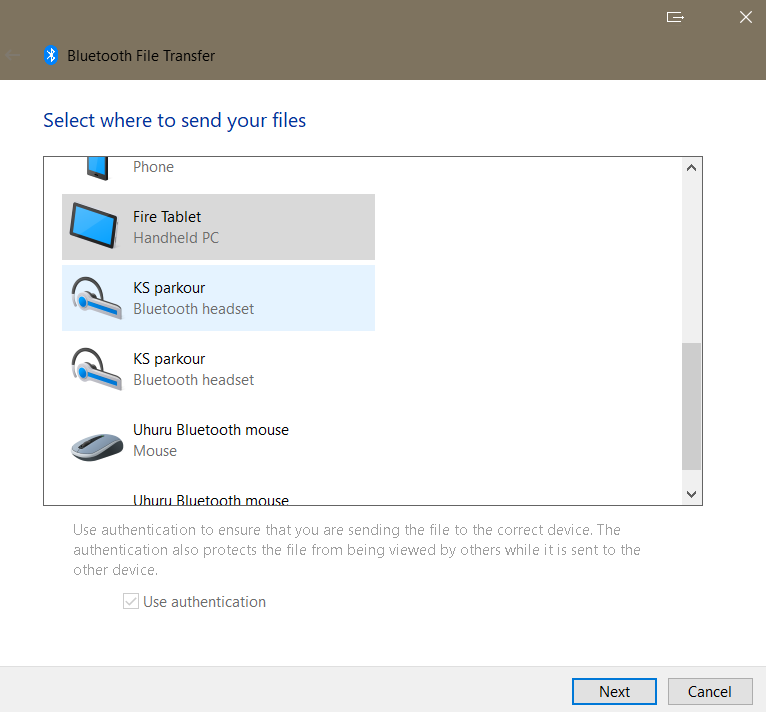766x712 pixels.
Task: Select the highlighted KS parkour name text
Action: pos(169,288)
